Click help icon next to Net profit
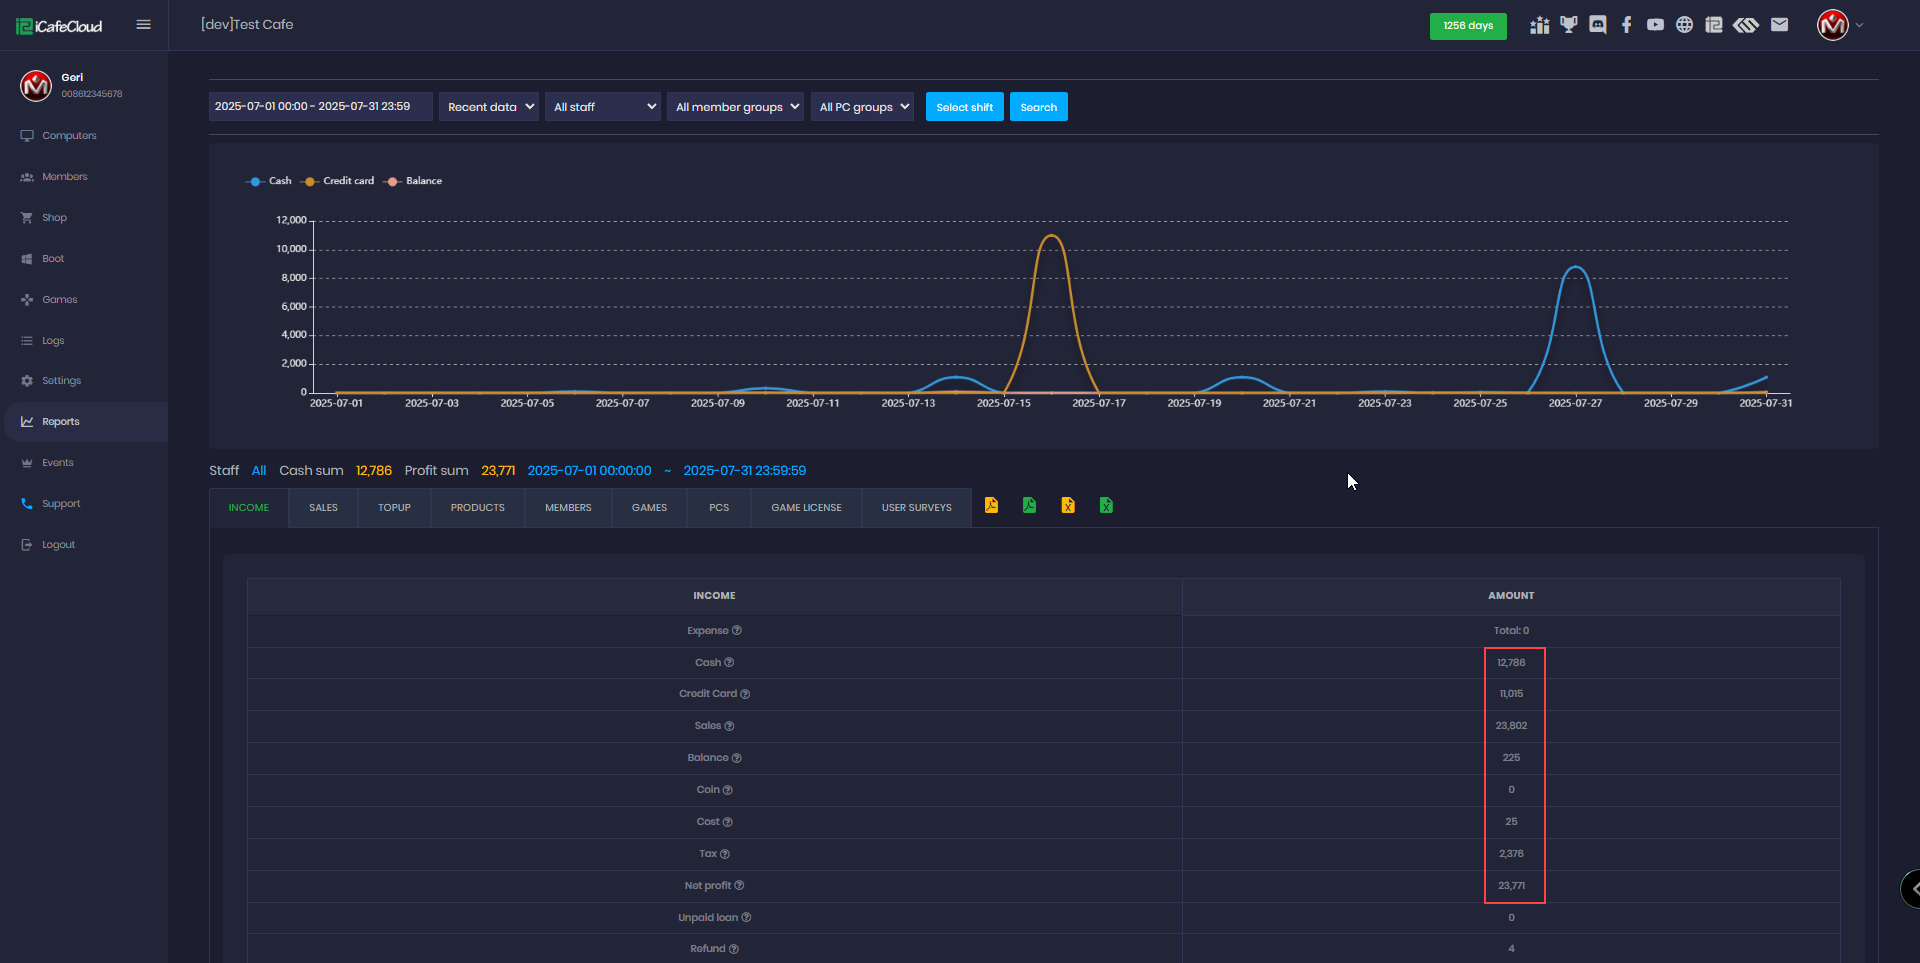 pyautogui.click(x=739, y=886)
